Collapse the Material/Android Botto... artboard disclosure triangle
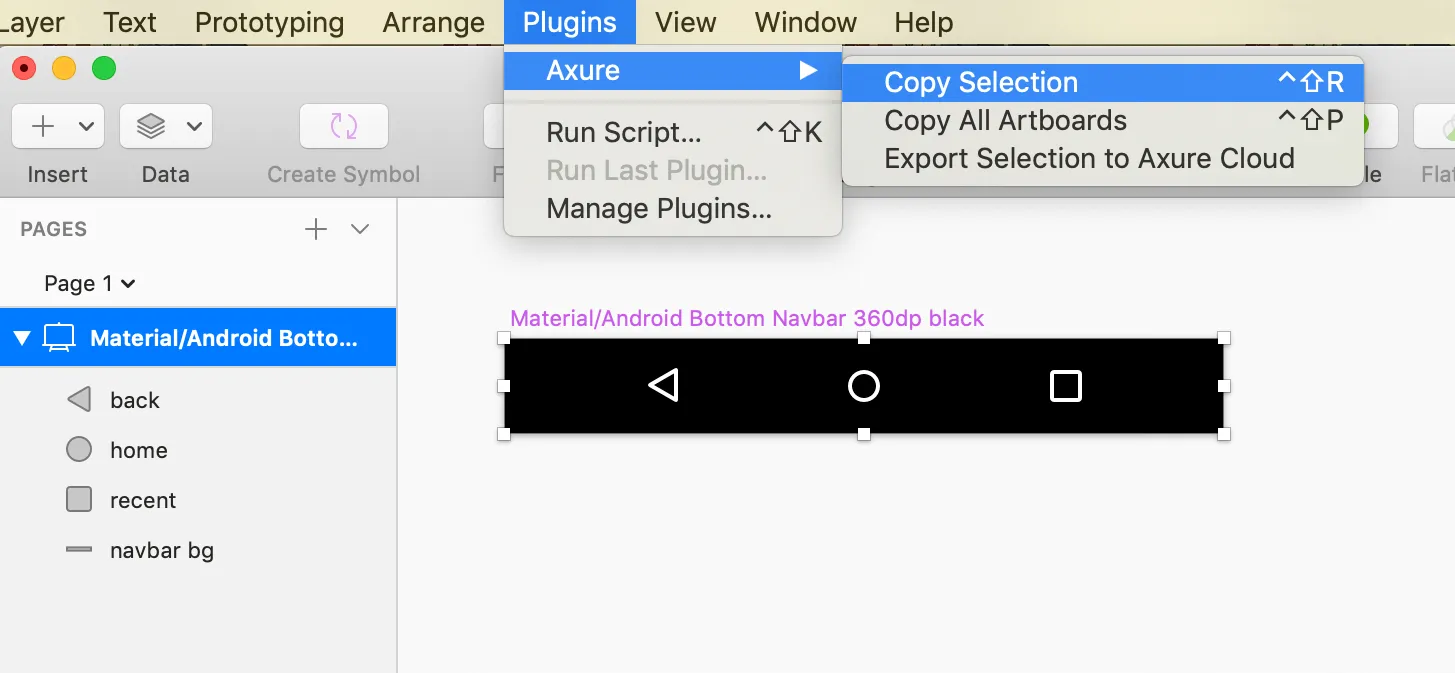1455x673 pixels. coord(21,337)
